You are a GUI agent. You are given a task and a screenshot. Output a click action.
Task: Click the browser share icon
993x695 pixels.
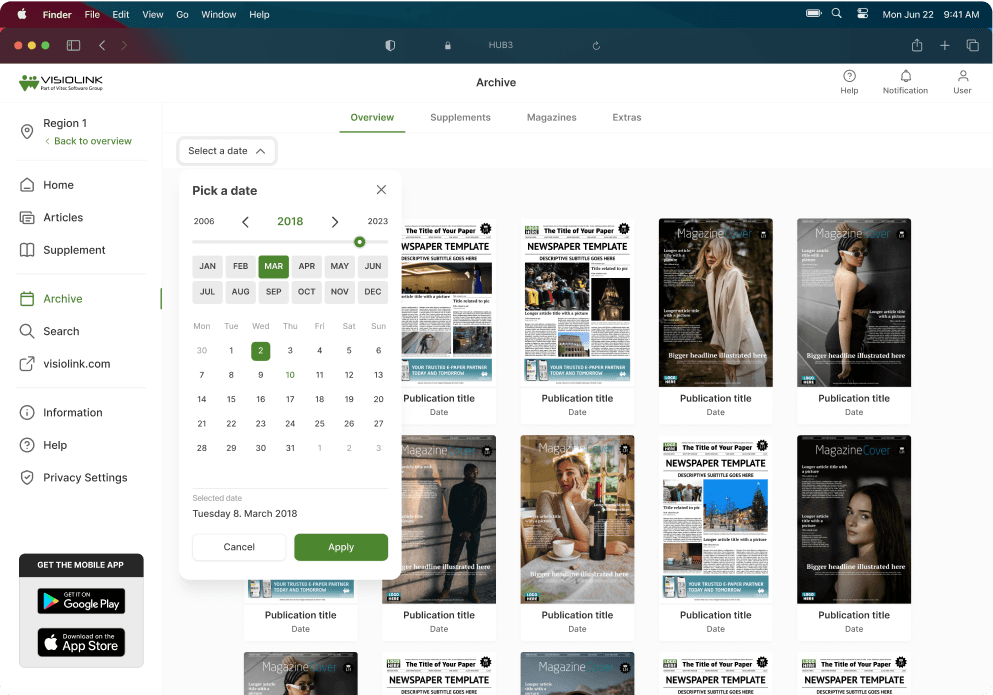pos(916,45)
